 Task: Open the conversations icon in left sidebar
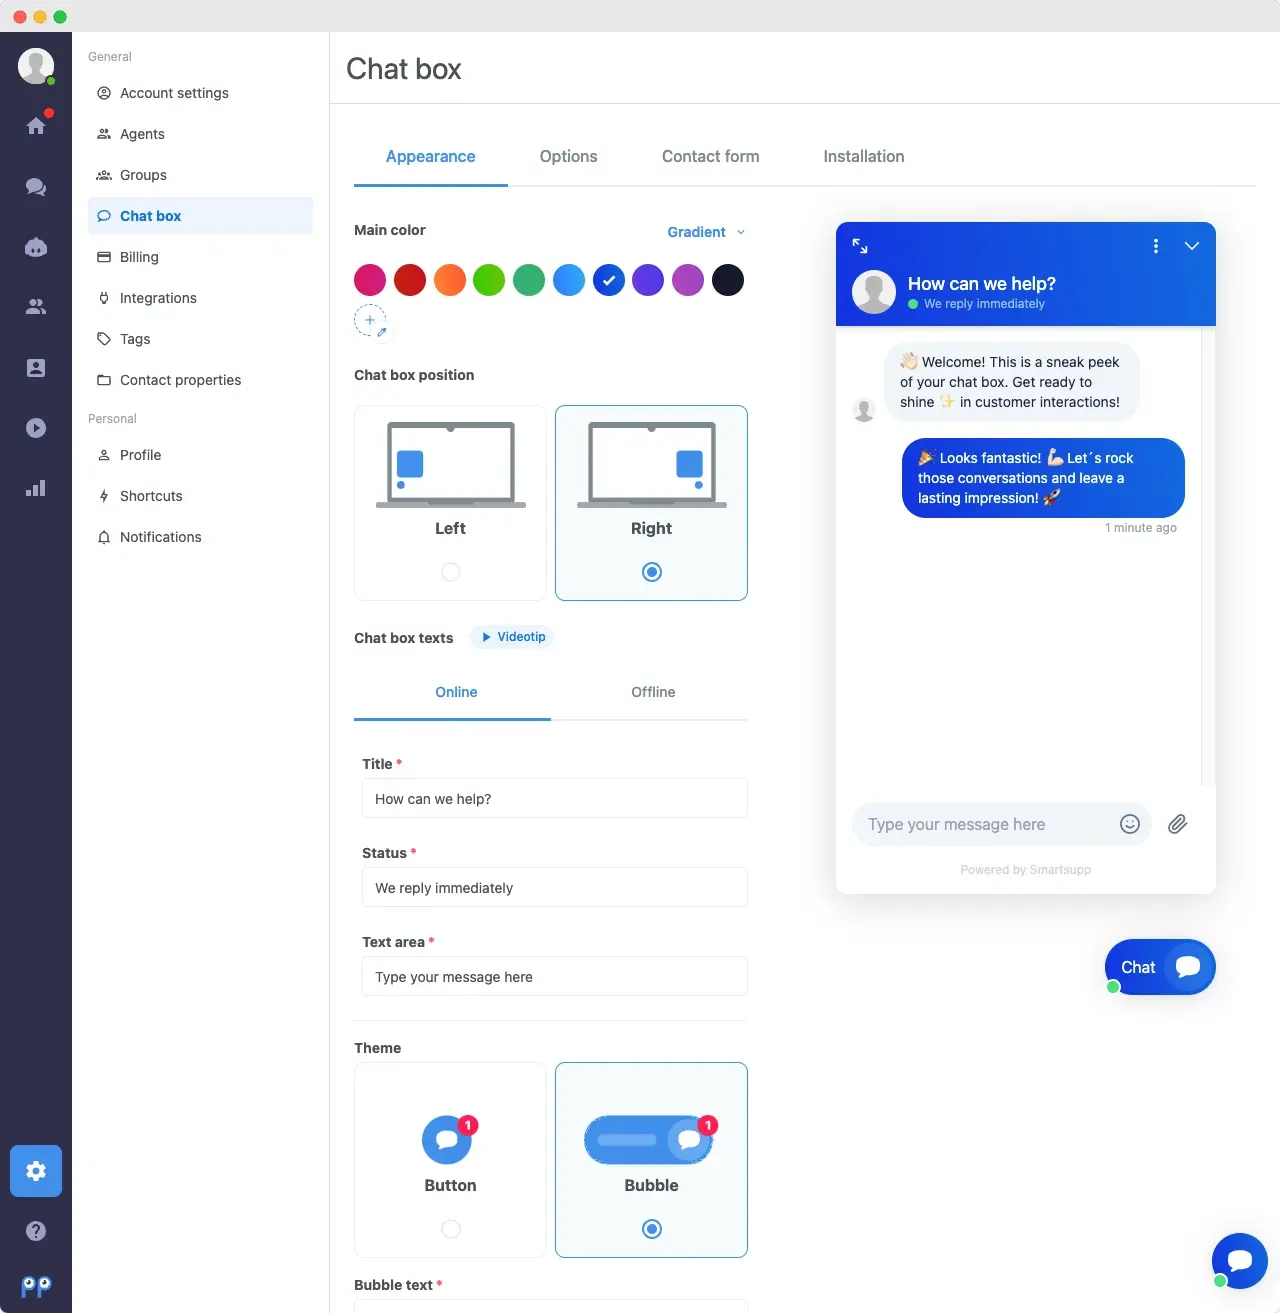36,187
